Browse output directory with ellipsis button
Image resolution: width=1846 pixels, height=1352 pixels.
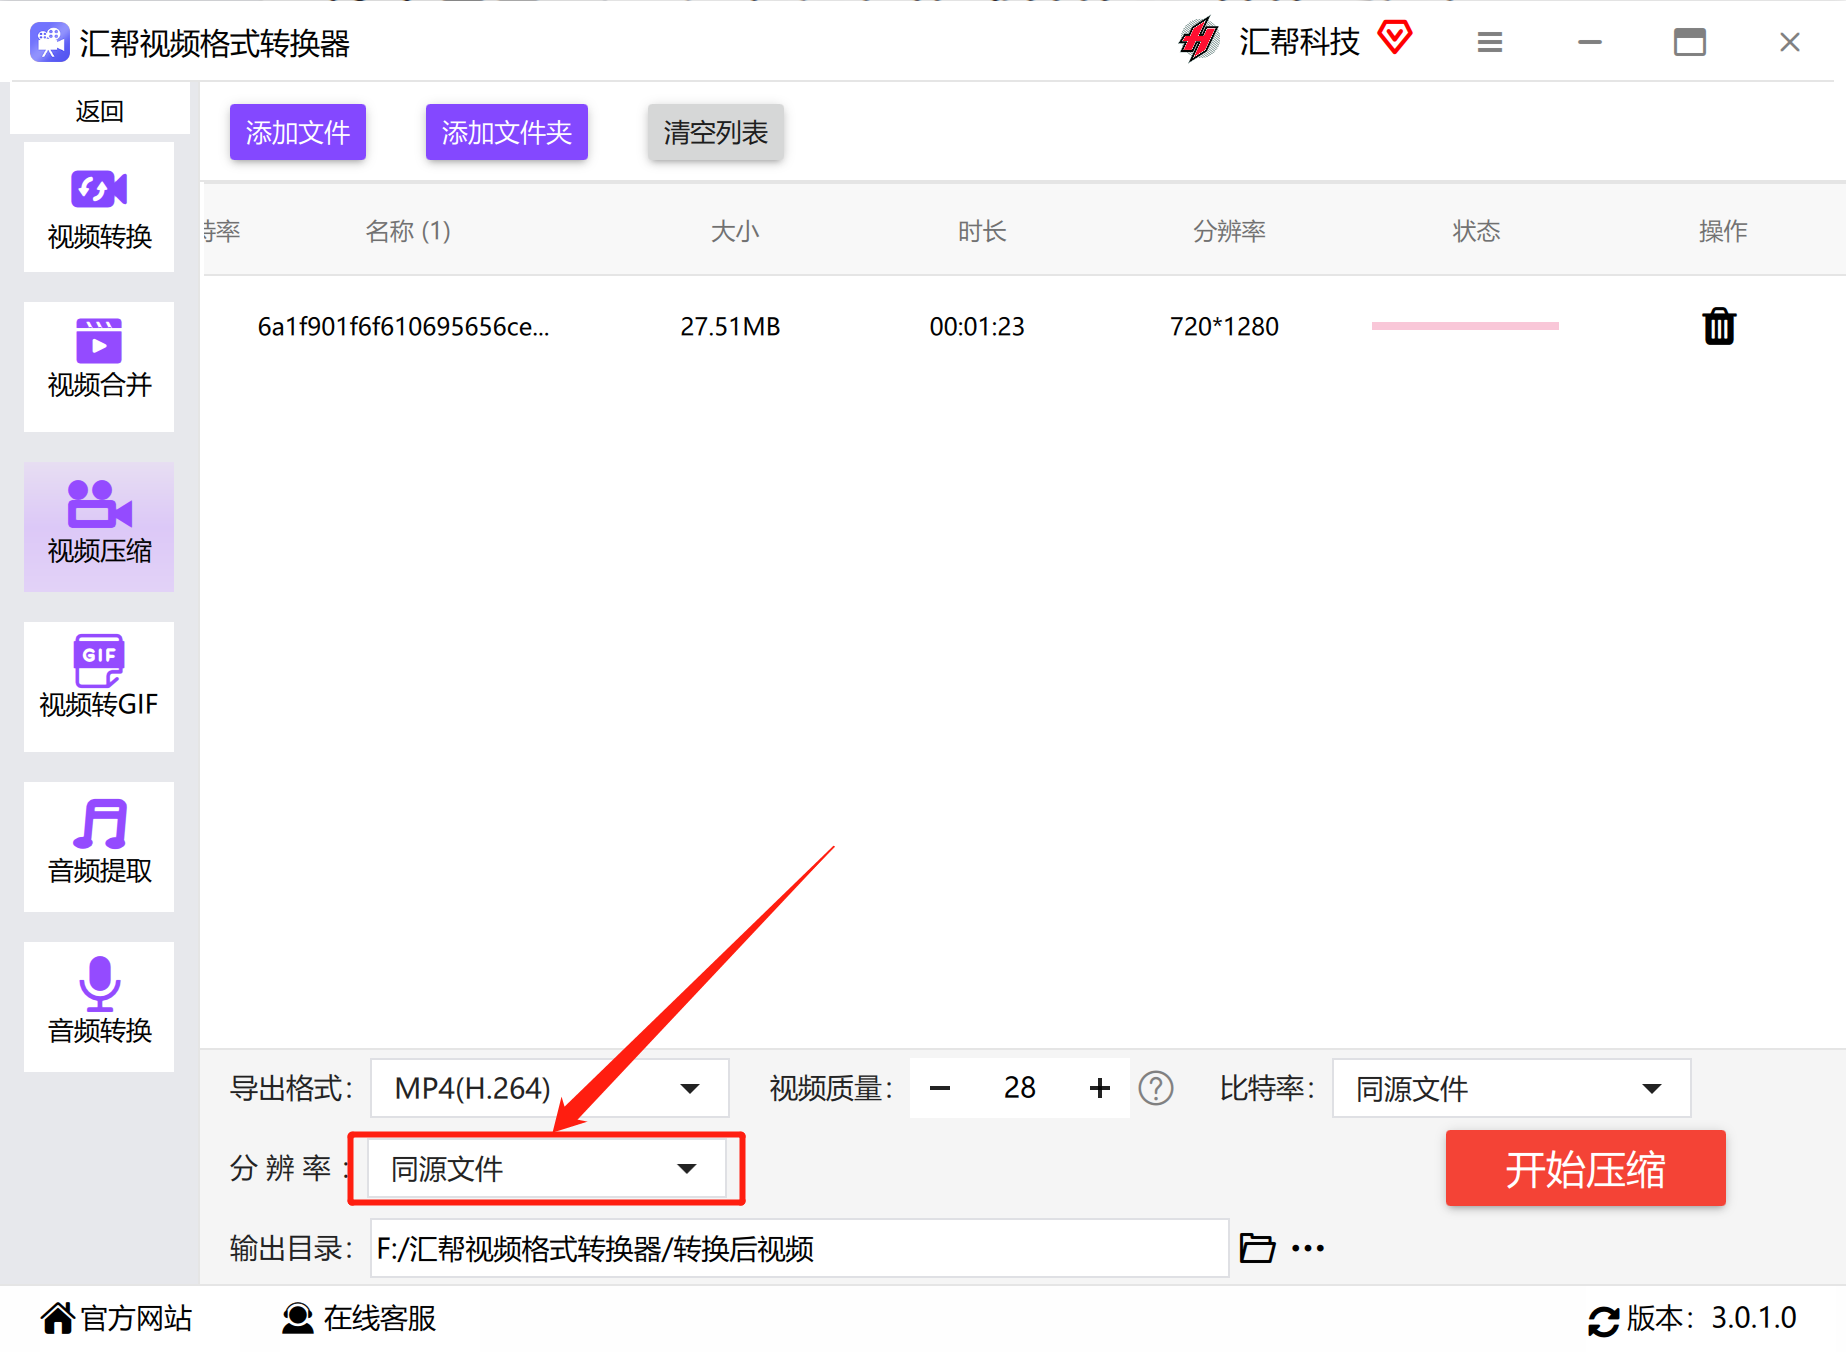pyautogui.click(x=1308, y=1248)
